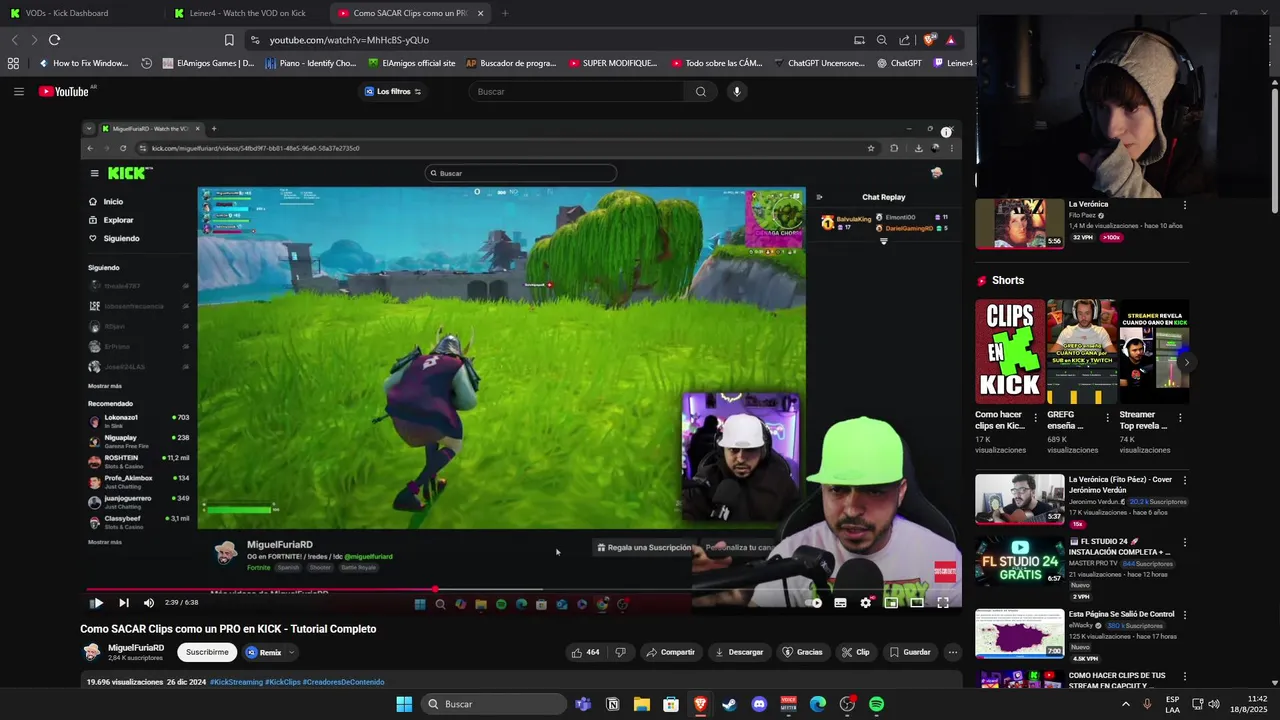This screenshot has width=1280, height=720.
Task: Go to the YouTube home logo
Action: pos(66,91)
